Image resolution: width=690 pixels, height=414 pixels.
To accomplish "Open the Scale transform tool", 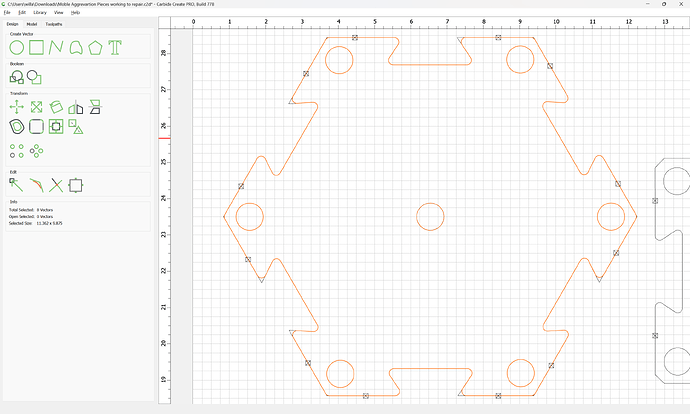I will coord(37,107).
